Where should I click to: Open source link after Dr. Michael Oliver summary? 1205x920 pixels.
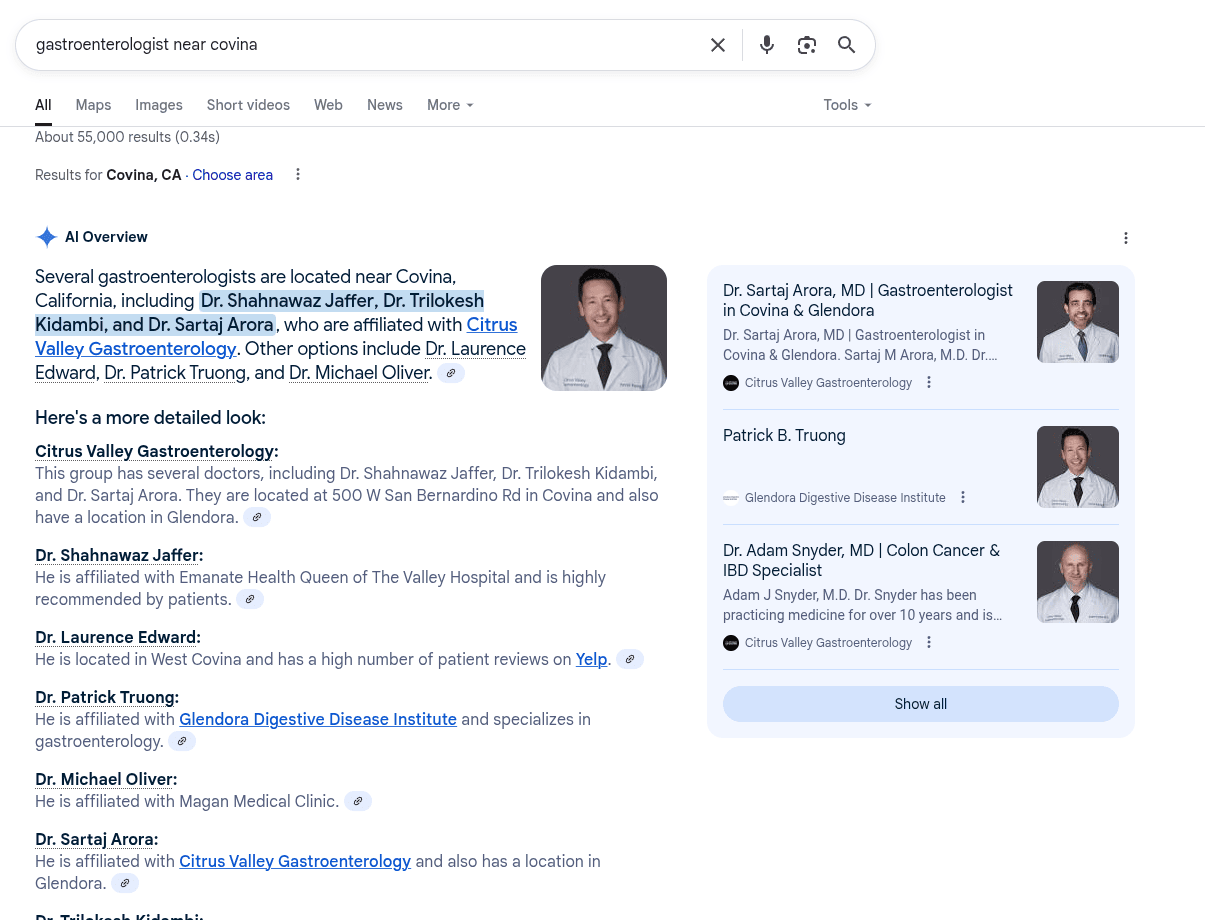point(451,373)
